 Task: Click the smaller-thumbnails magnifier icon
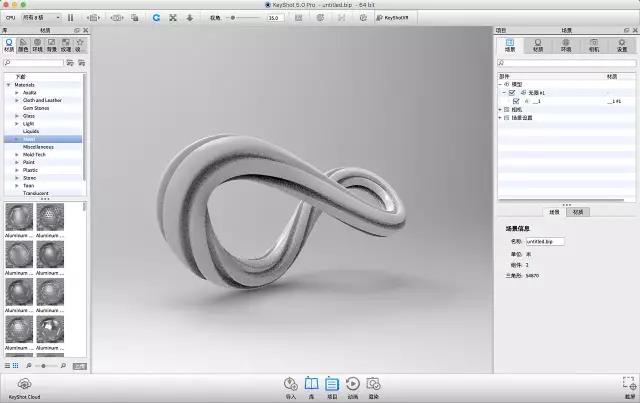click(x=29, y=365)
